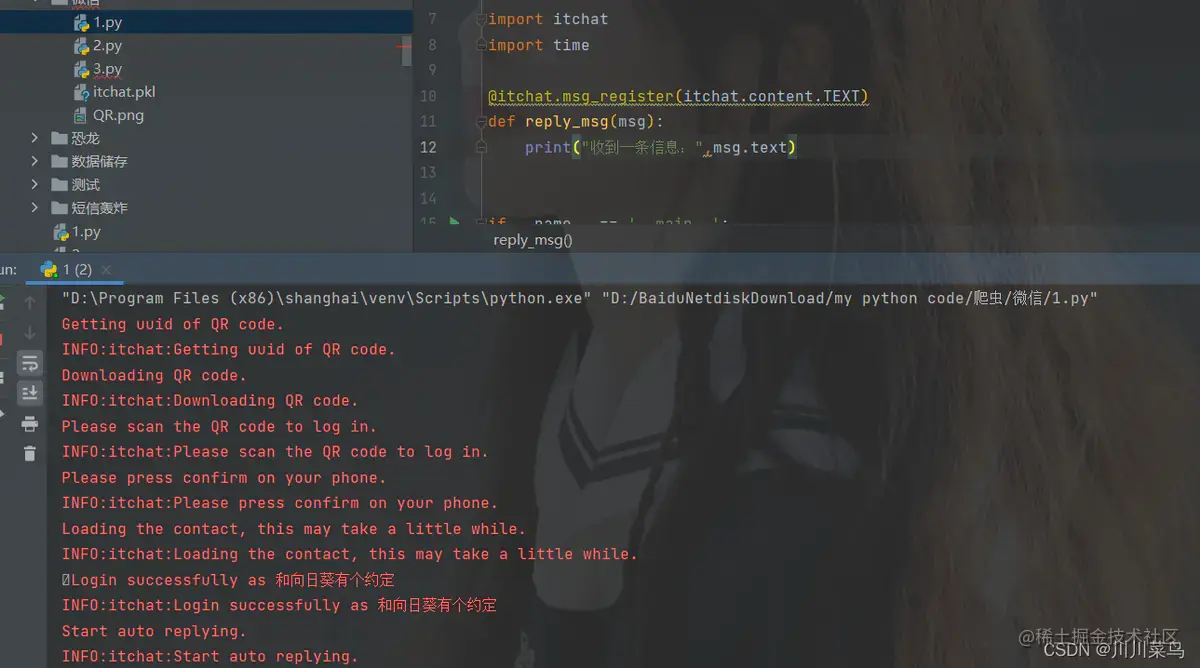
Task: Click 'Start auto replying.' console line
Action: tap(154, 631)
